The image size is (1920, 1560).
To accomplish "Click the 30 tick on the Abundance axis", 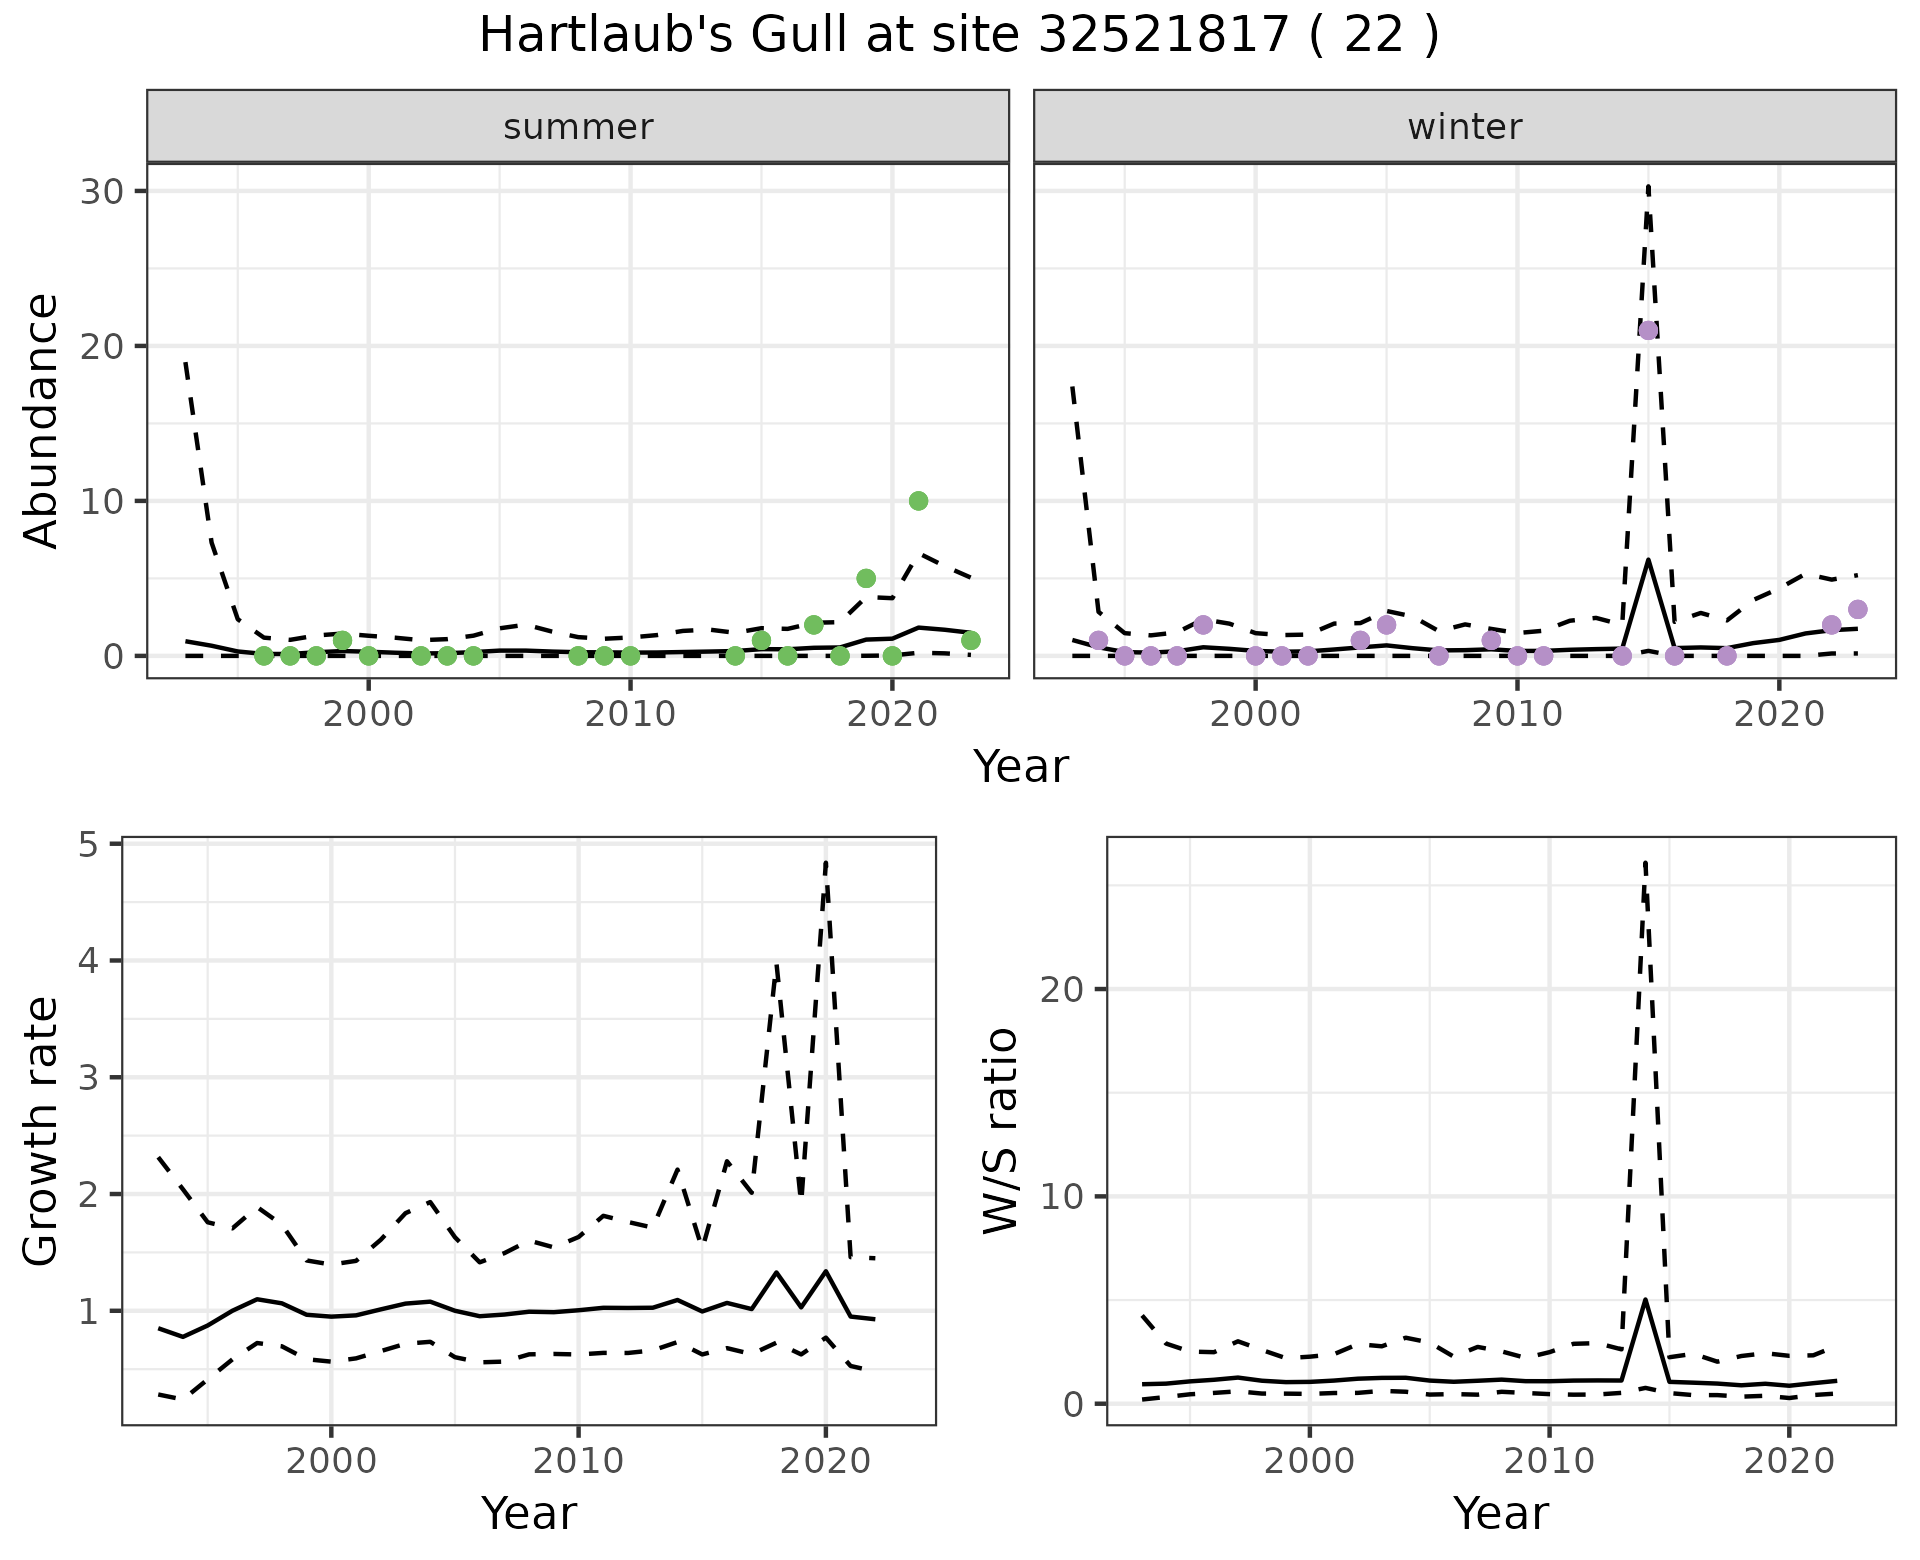I will point(100,192).
